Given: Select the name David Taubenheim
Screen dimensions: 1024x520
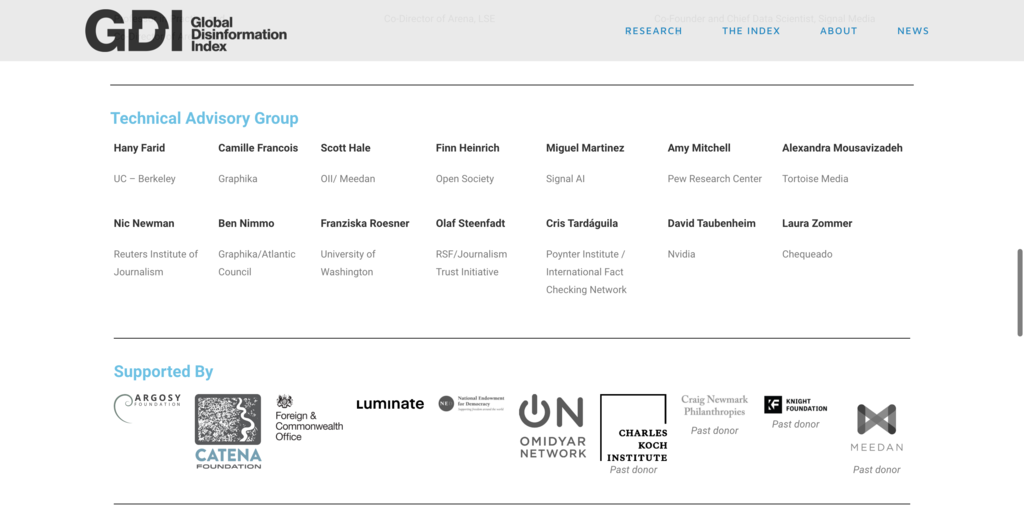Looking at the screenshot, I should coord(711,223).
